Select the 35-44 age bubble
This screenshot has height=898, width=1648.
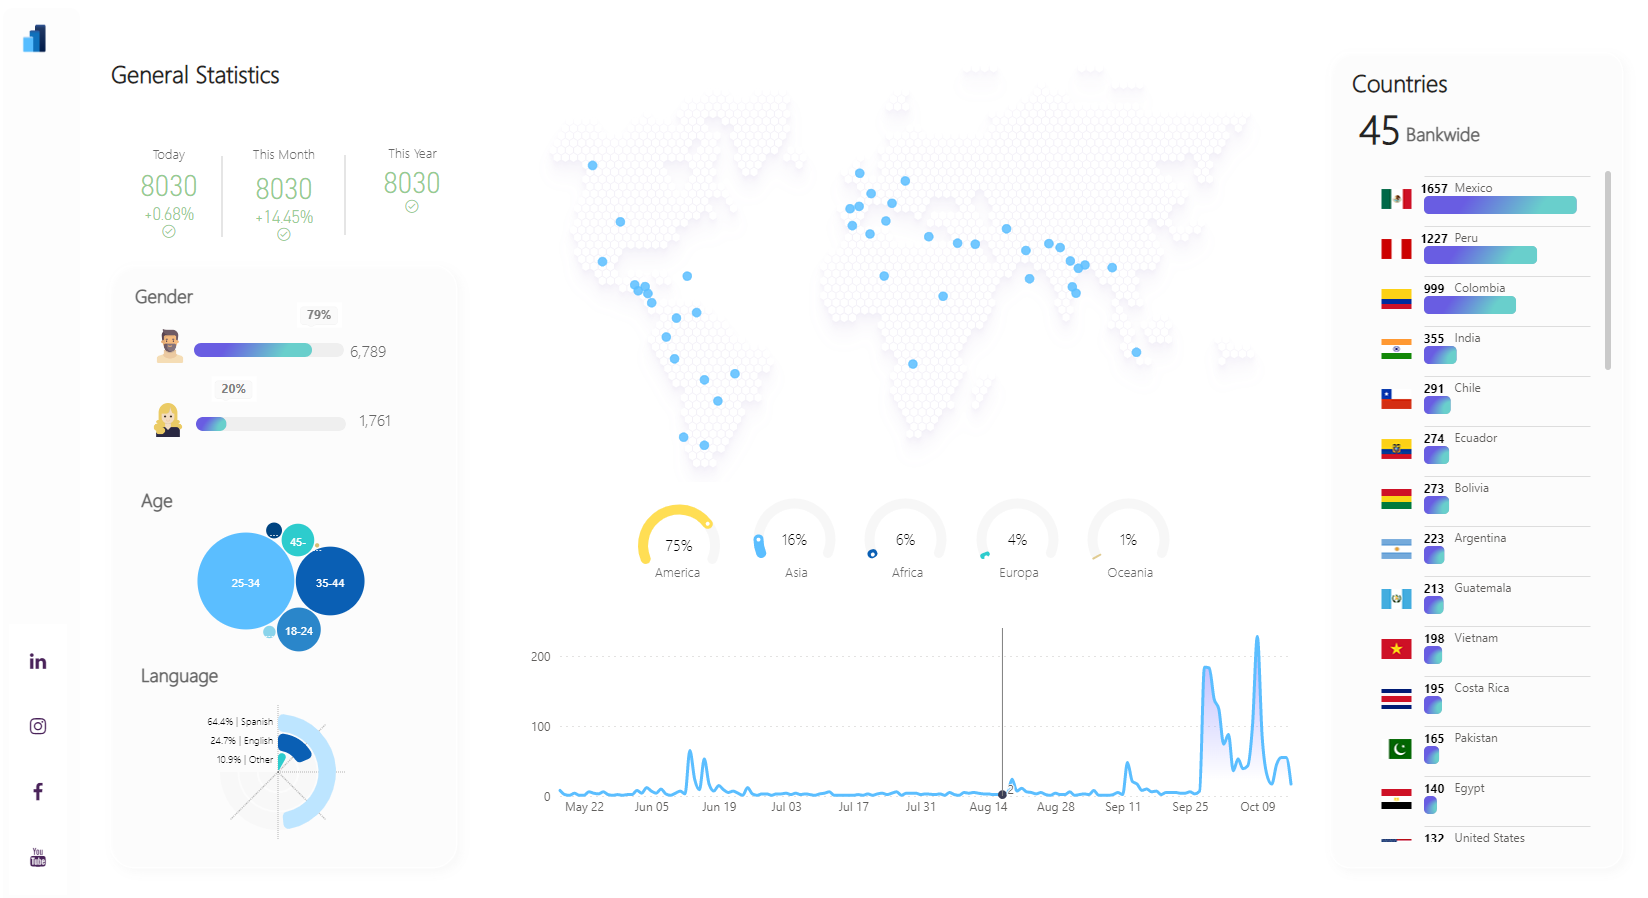pos(330,581)
